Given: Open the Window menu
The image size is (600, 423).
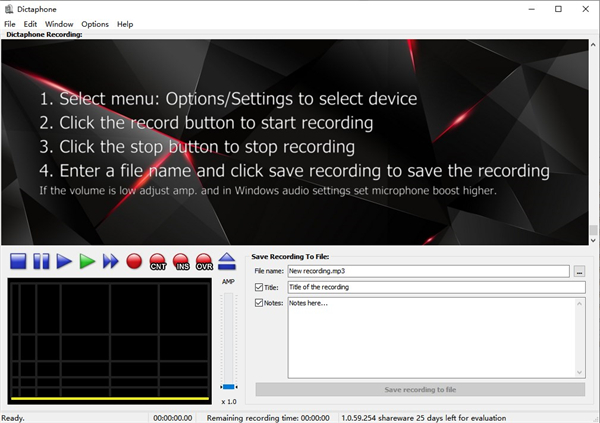Looking at the screenshot, I should 59,24.
